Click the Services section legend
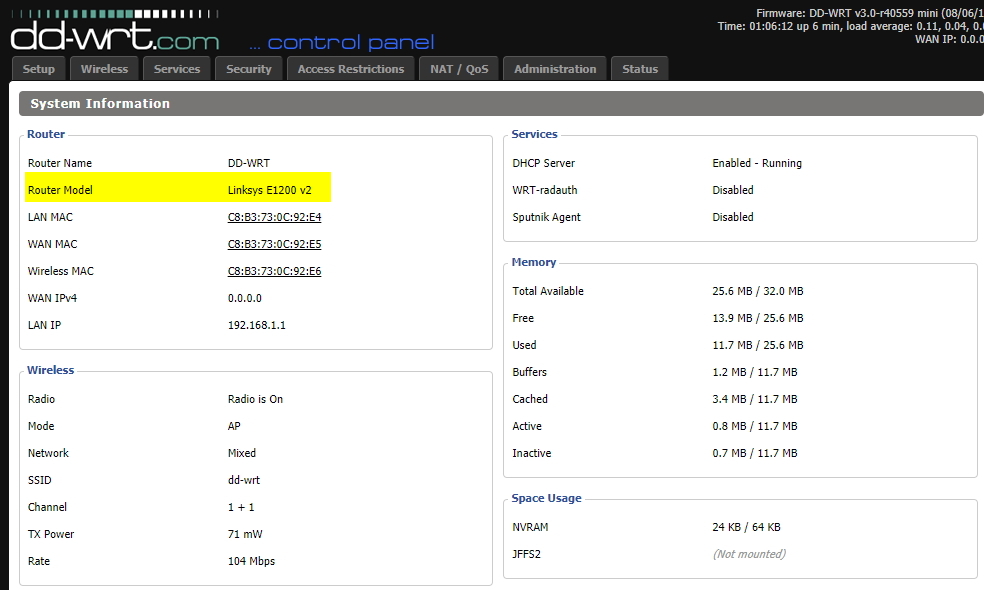Screen dimensions: 984x590 (534, 134)
